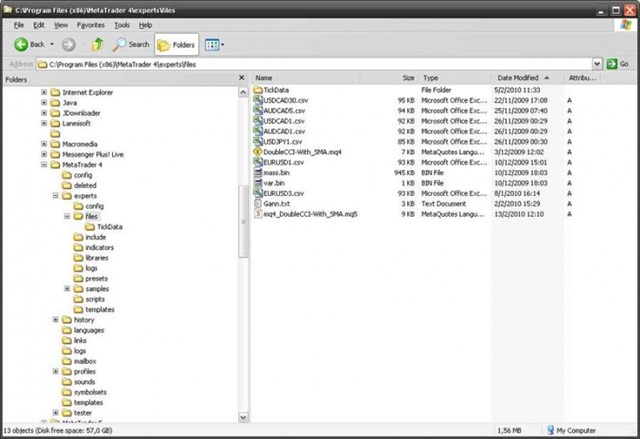Expand the samples tree node
Screen dimensions: 640x439
[x=67, y=289]
